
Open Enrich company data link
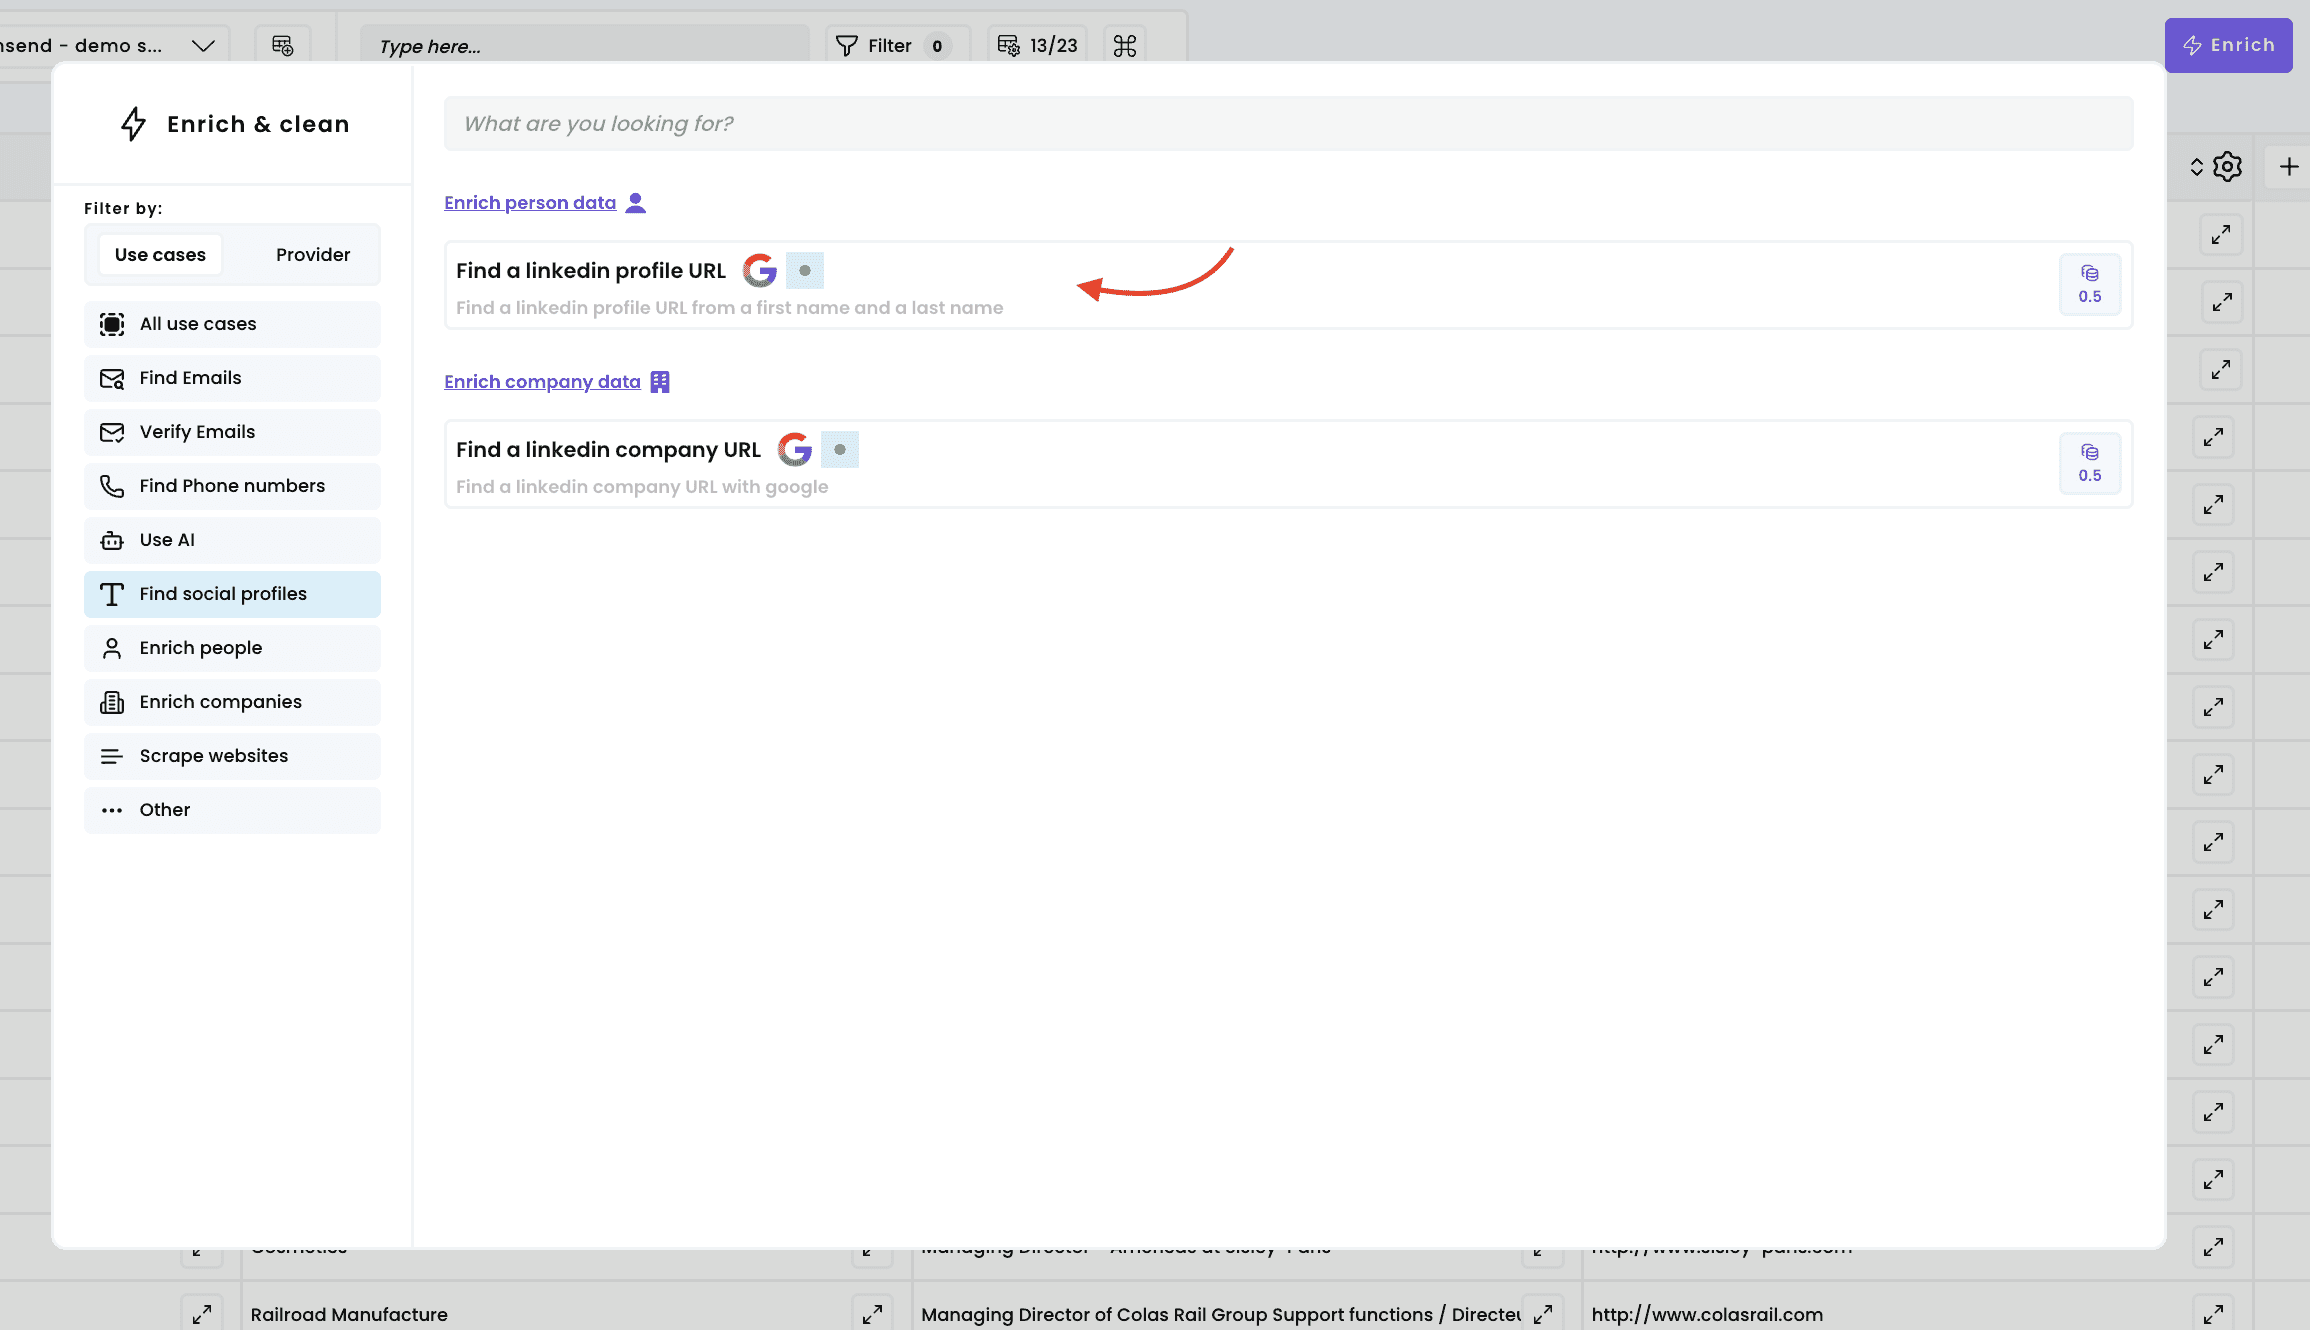coord(542,382)
